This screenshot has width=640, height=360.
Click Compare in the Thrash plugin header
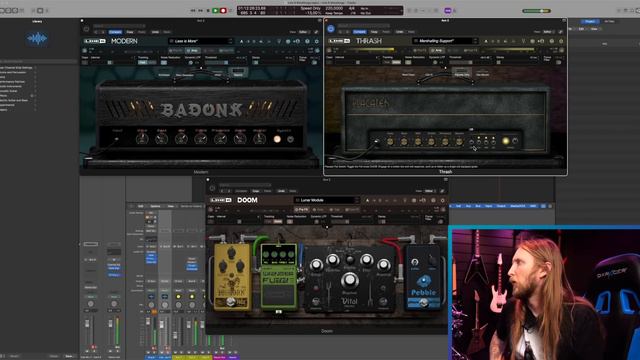point(359,31)
